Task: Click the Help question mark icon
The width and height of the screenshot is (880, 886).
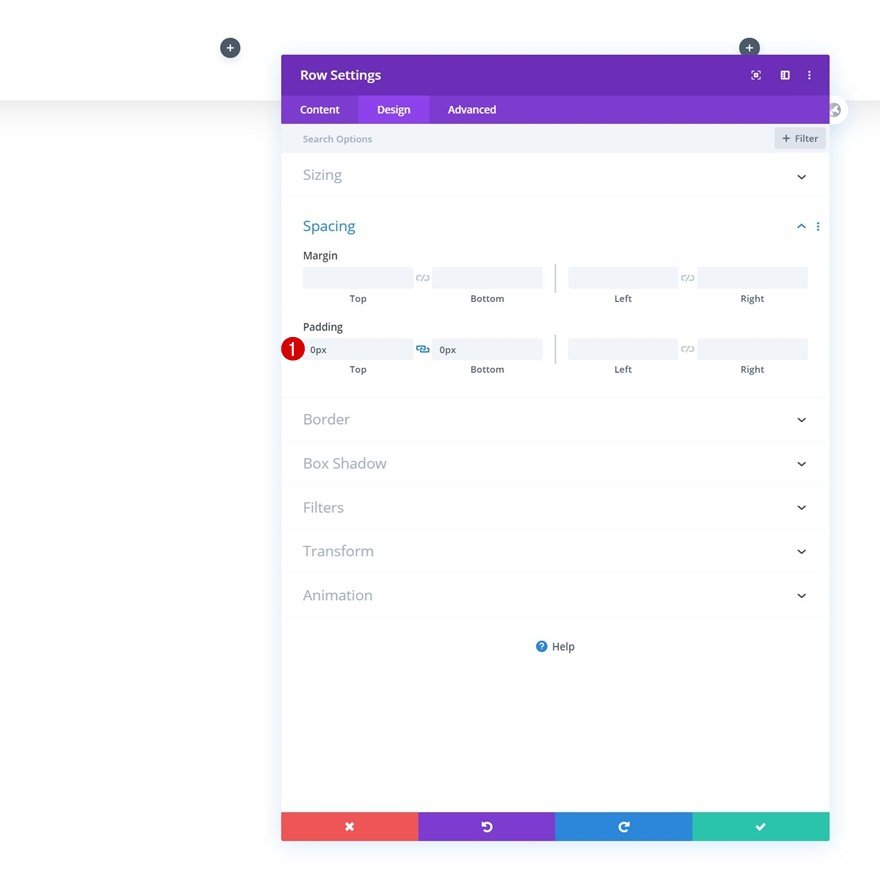Action: (541, 646)
